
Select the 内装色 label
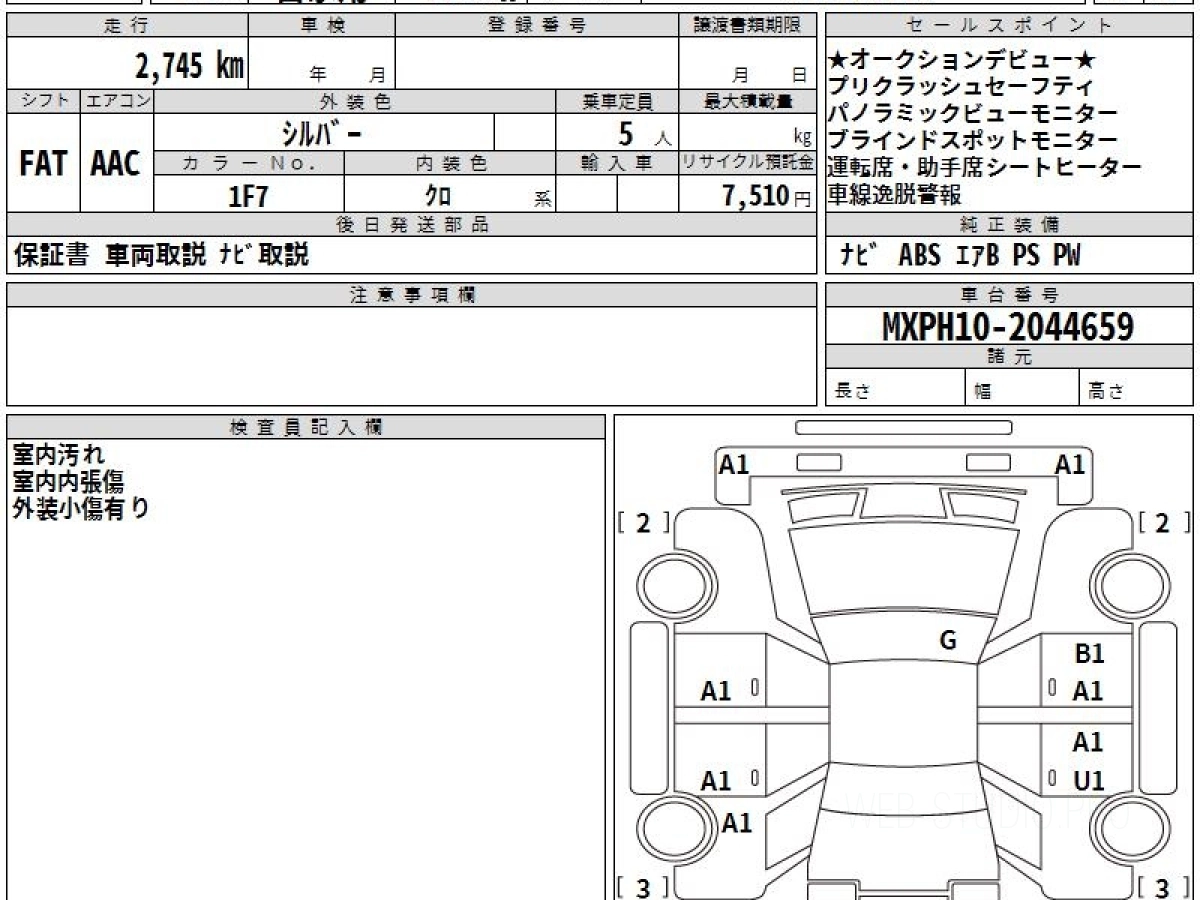450,164
